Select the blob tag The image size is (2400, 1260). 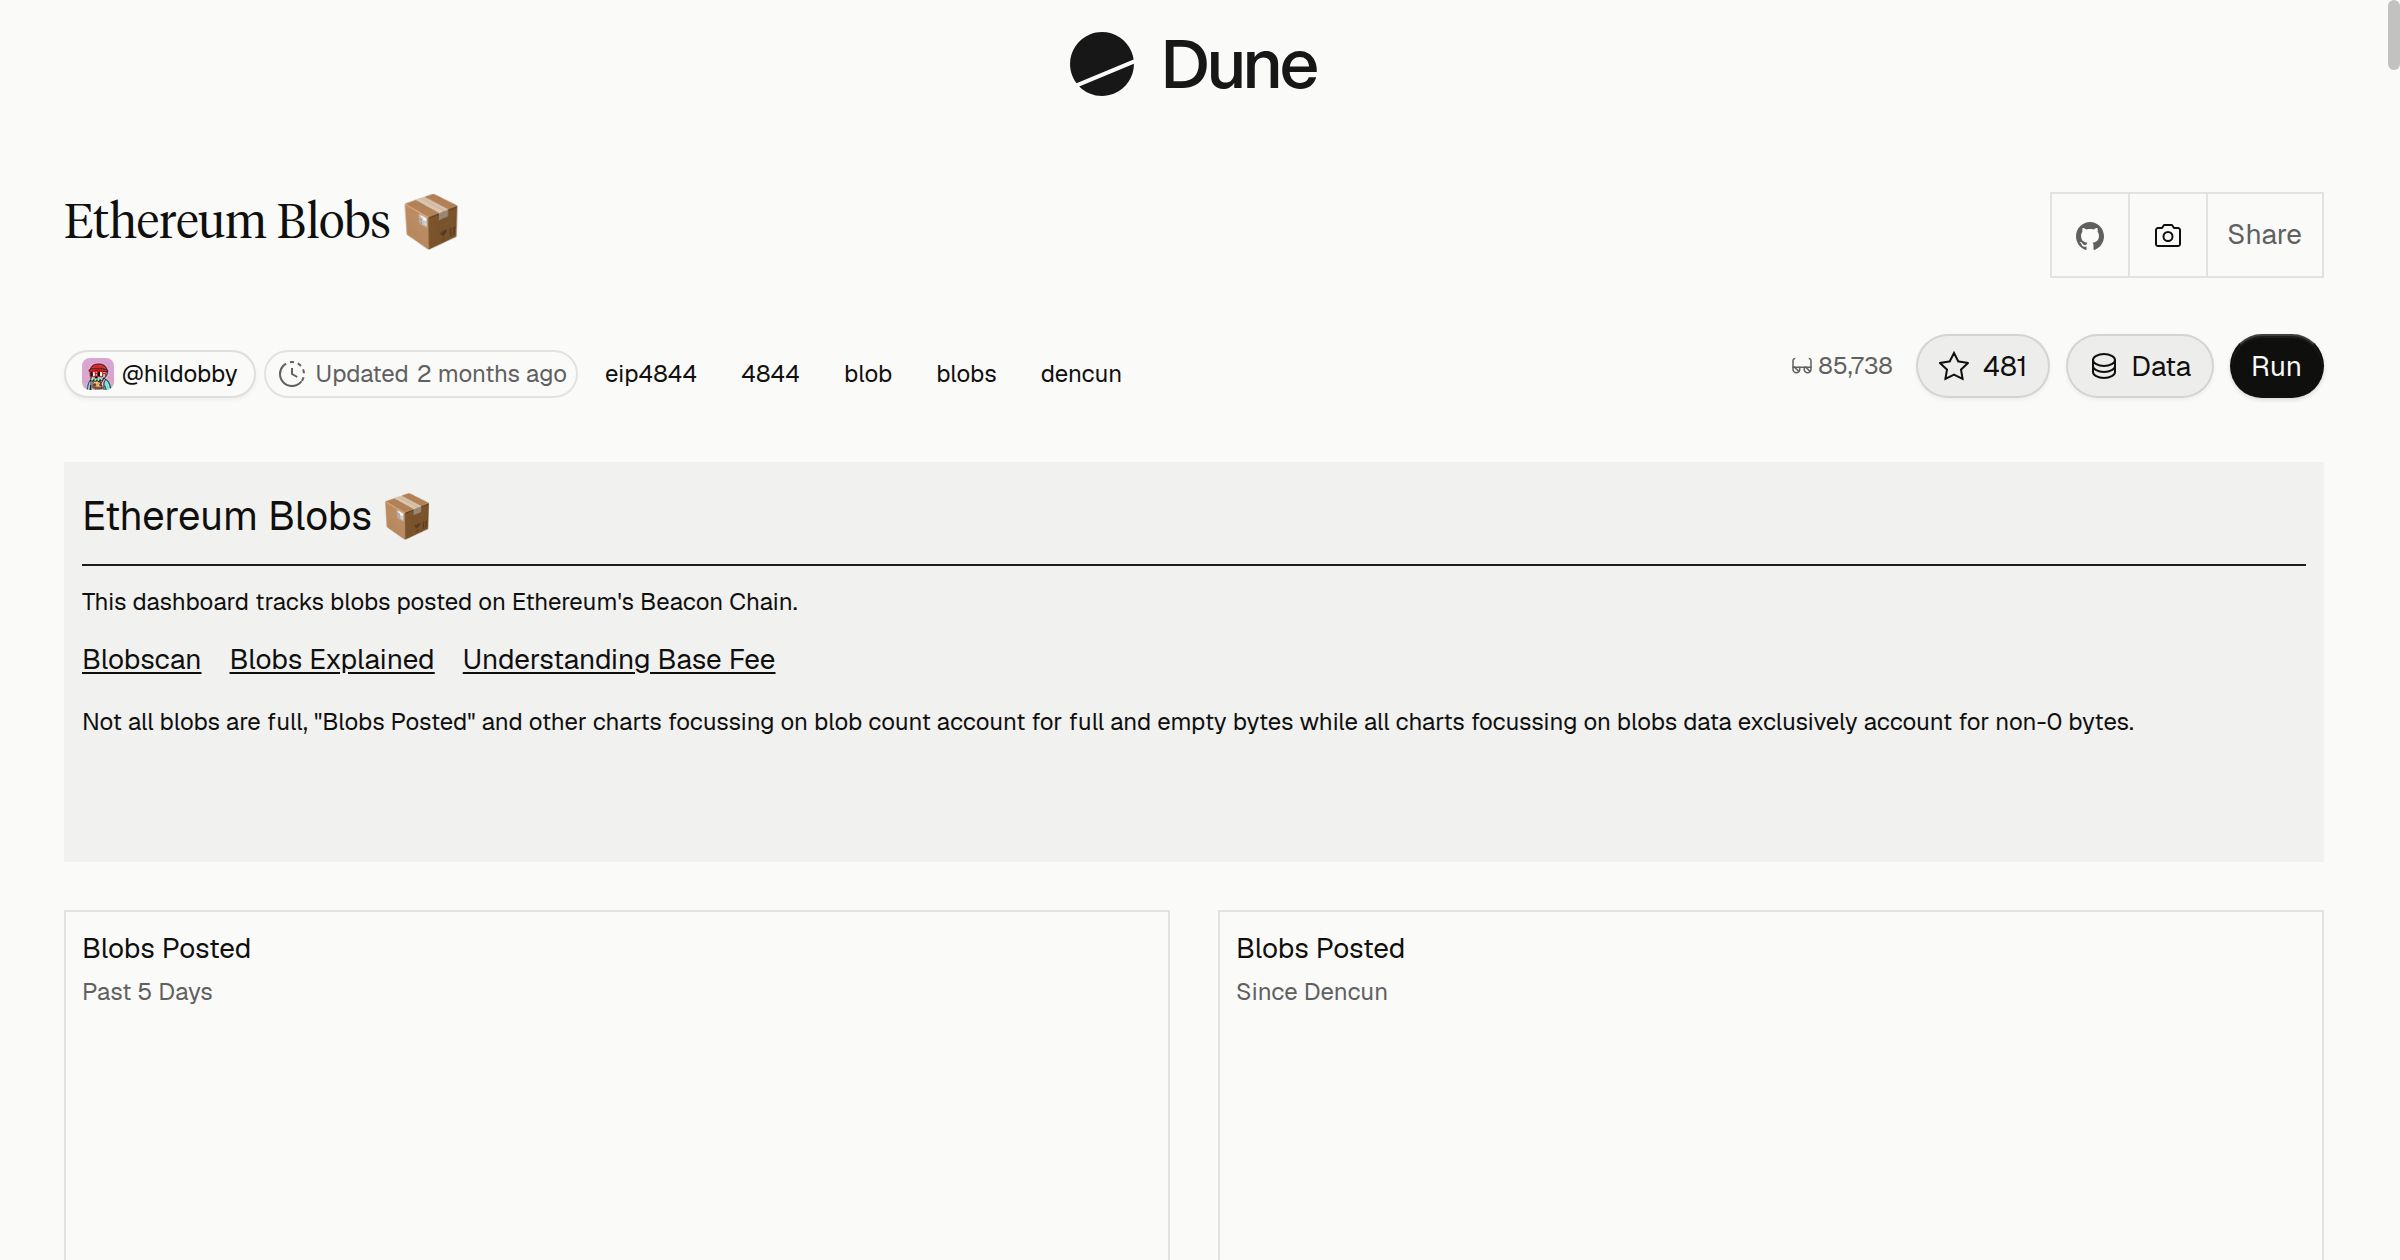click(868, 374)
